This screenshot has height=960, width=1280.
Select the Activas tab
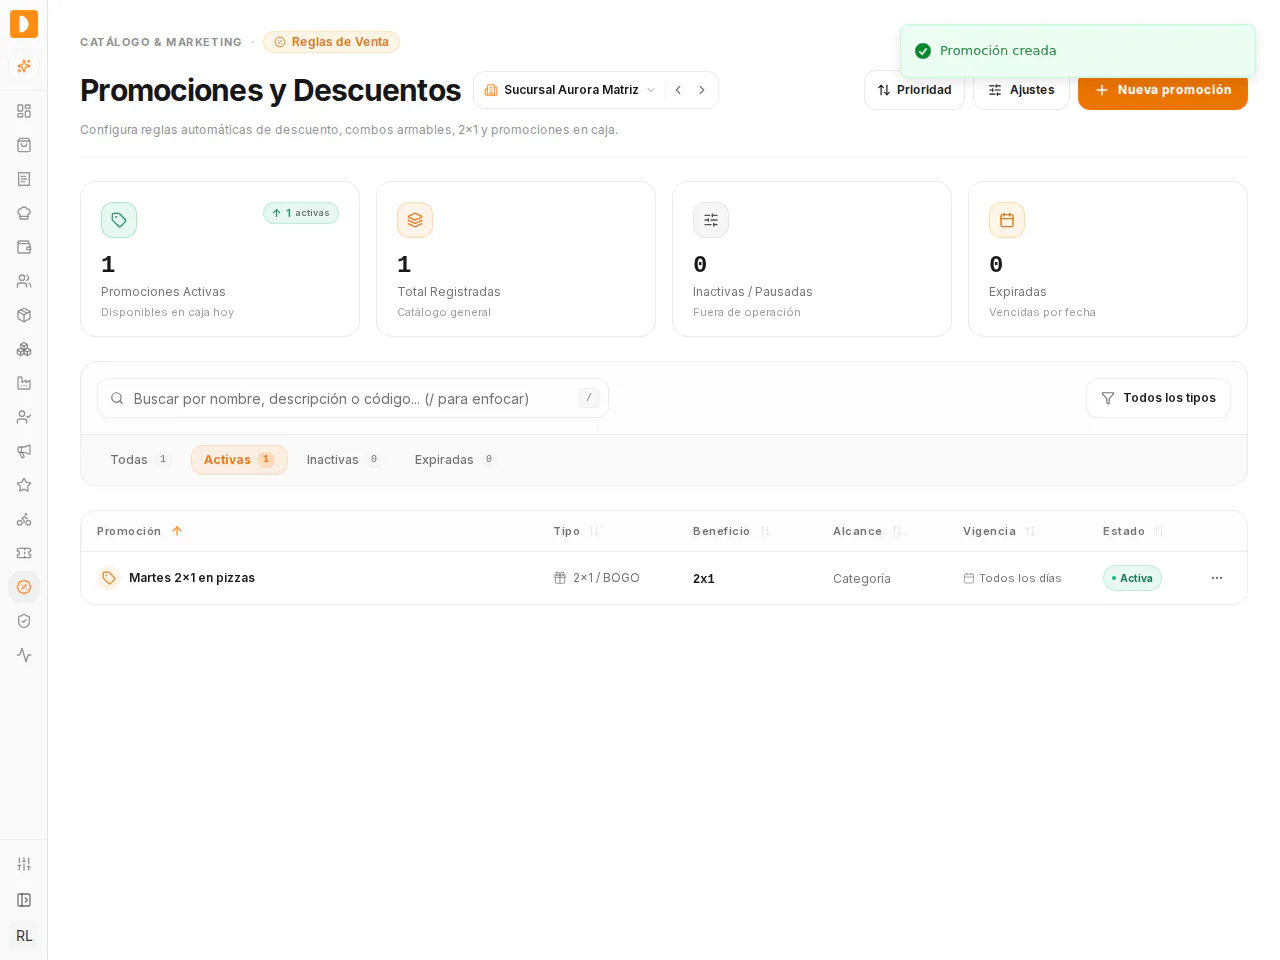click(x=239, y=460)
